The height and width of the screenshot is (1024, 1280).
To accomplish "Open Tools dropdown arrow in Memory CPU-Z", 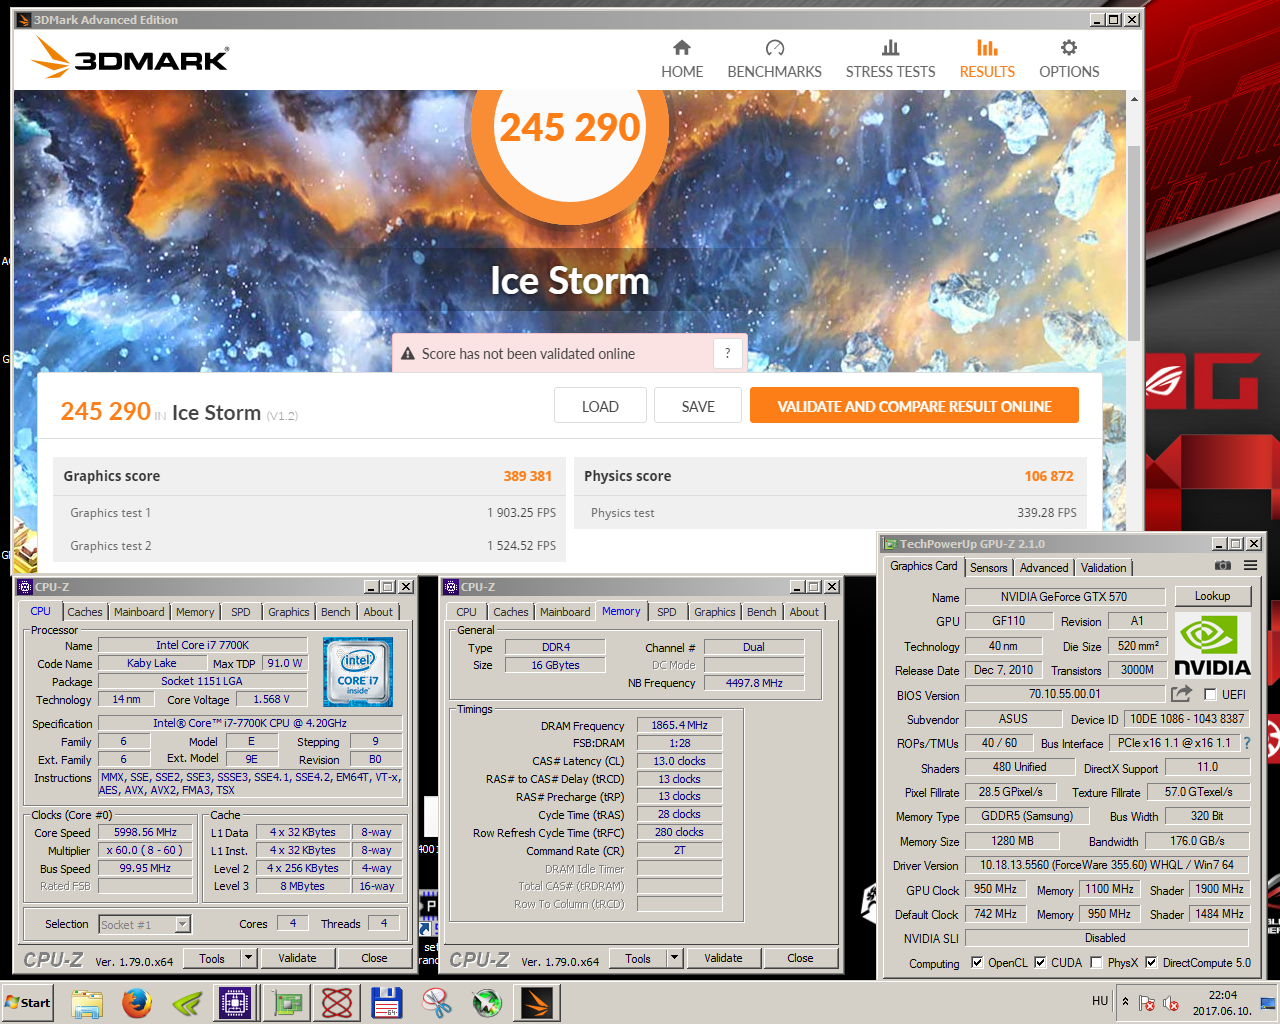I will click(674, 958).
